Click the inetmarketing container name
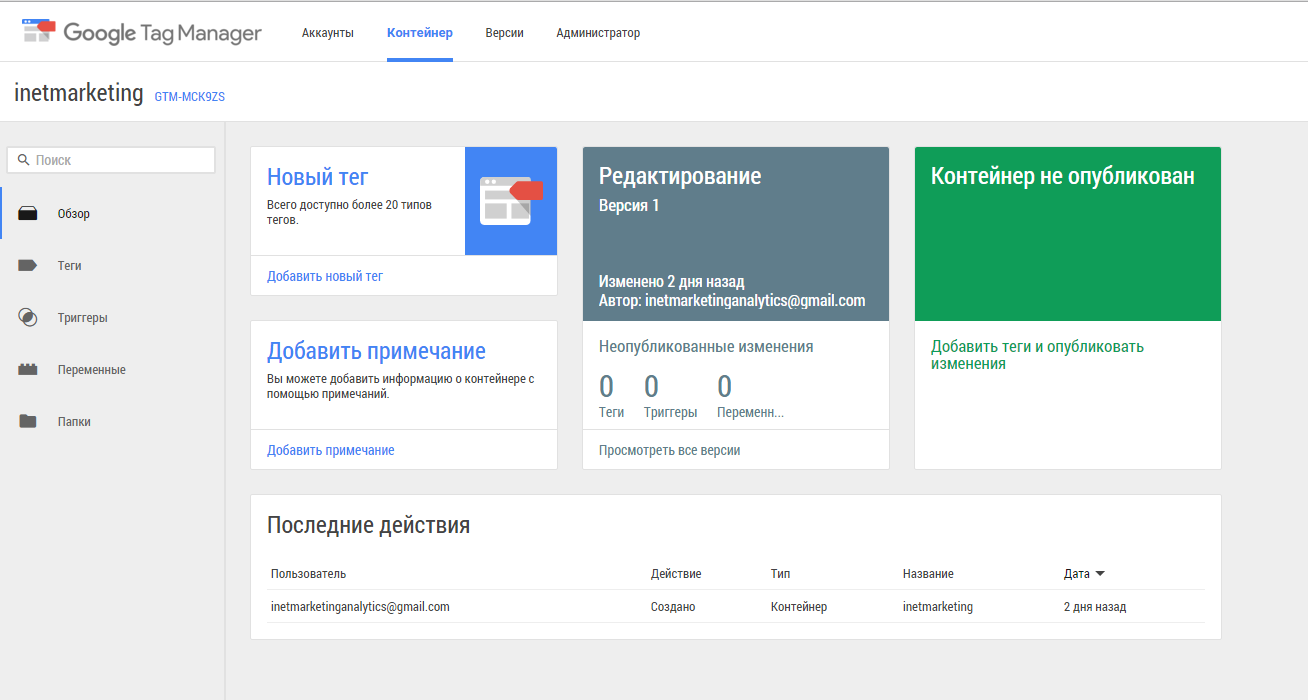Image resolution: width=1308 pixels, height=700 pixels. pos(79,93)
